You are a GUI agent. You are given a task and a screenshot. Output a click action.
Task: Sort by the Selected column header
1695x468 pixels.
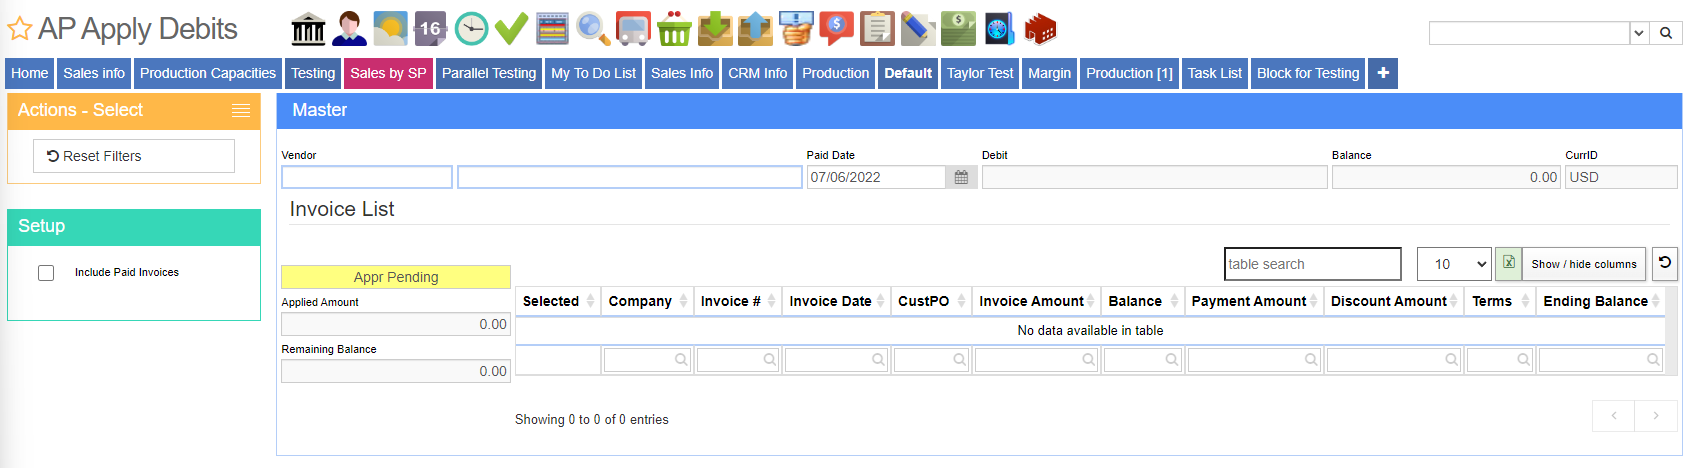(x=558, y=301)
